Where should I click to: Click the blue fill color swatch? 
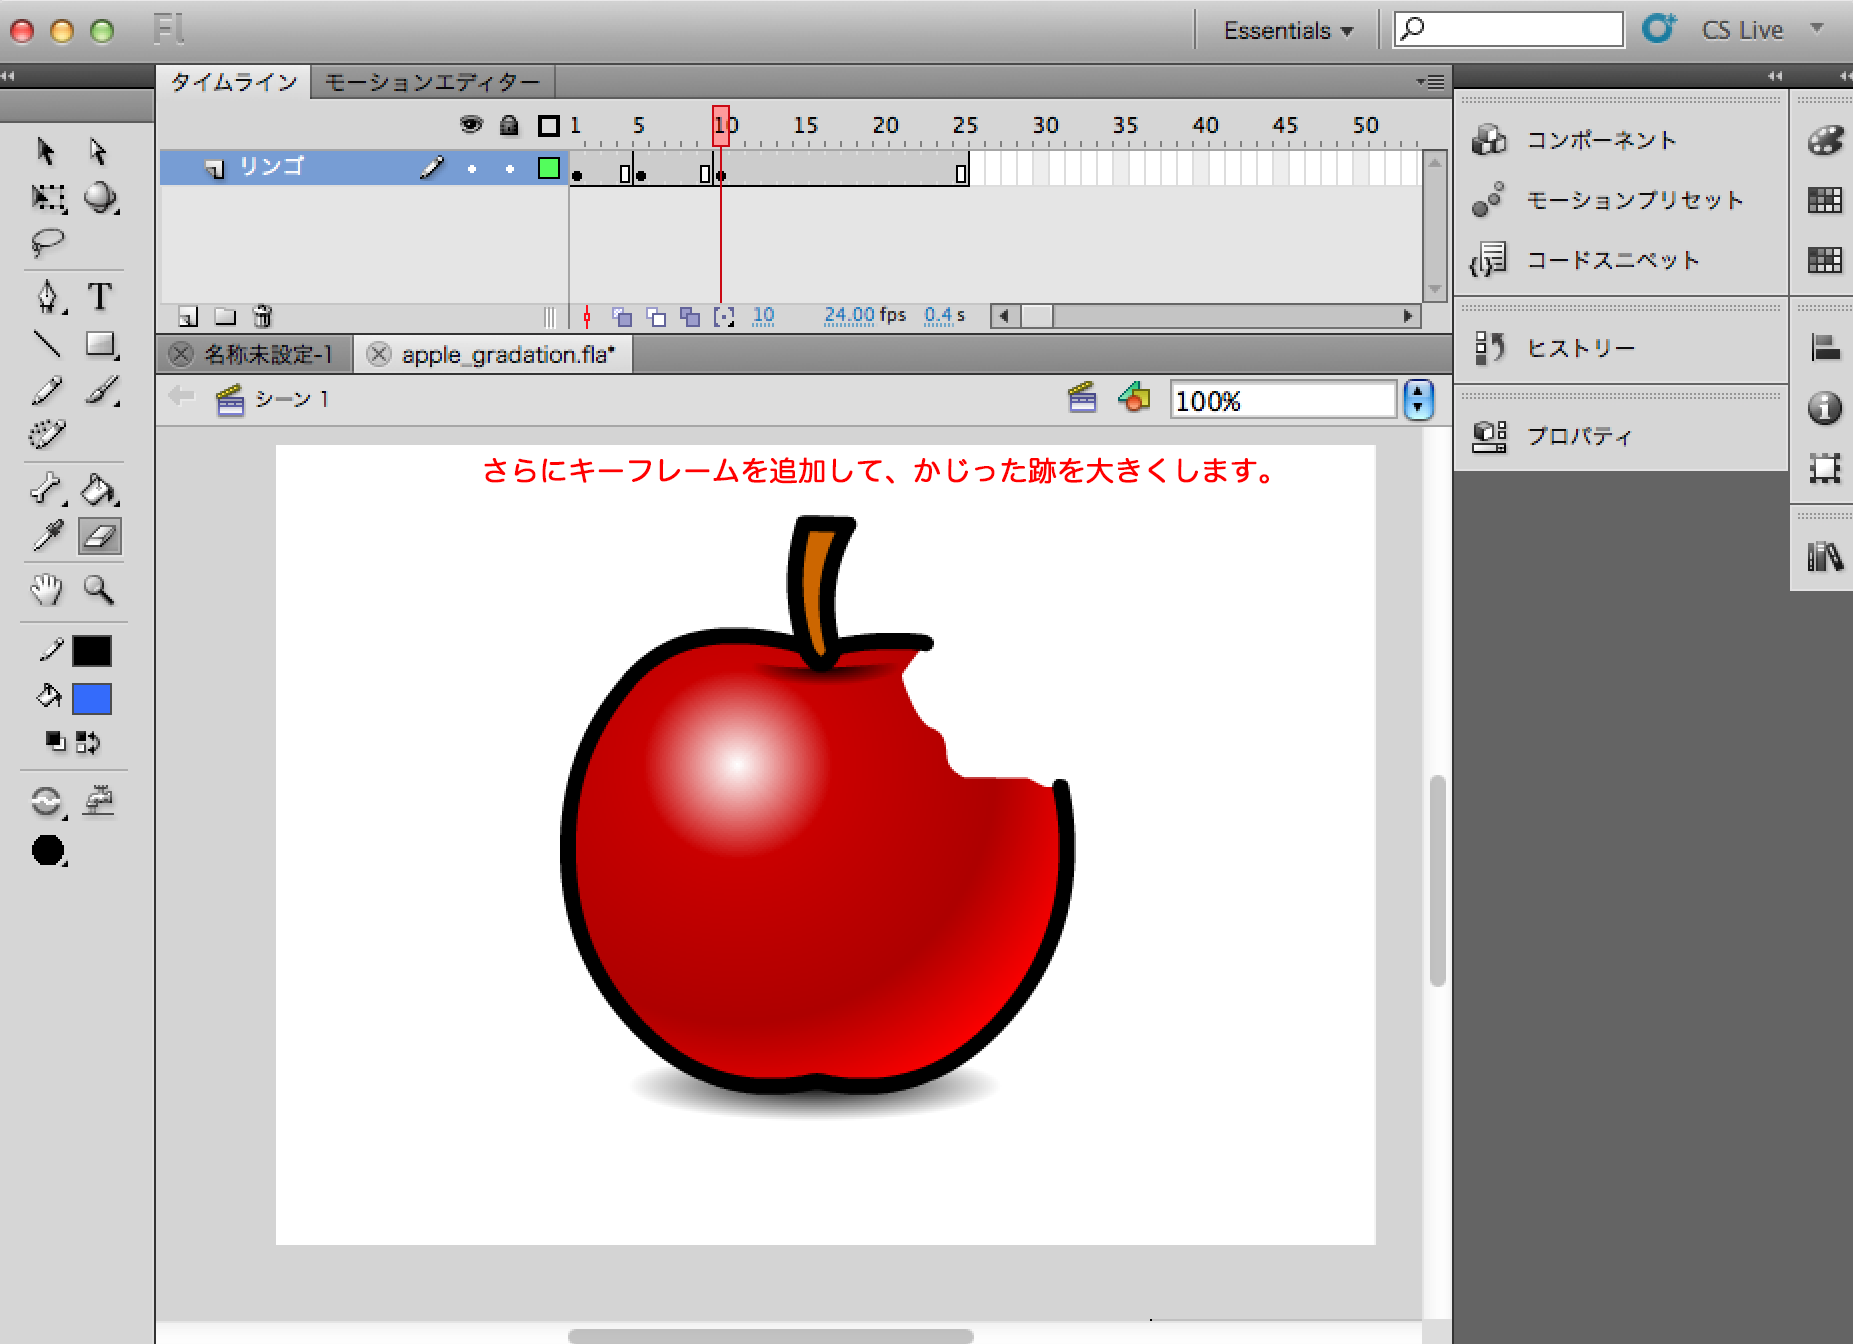(x=92, y=699)
